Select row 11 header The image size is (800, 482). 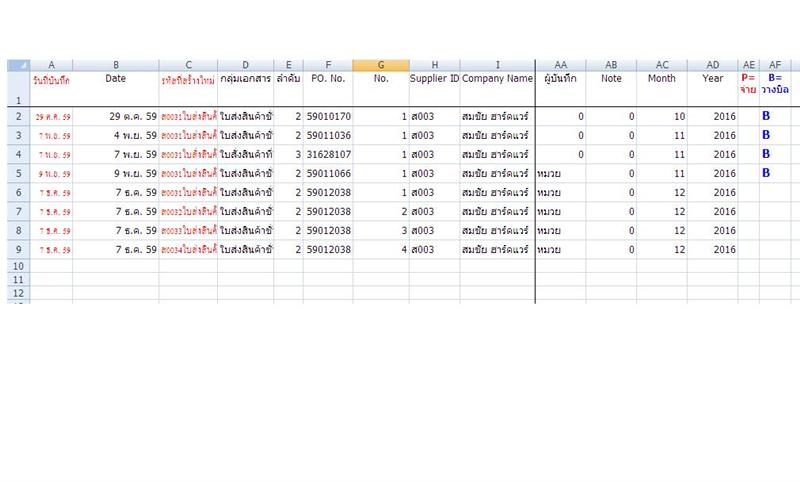(x=17, y=280)
